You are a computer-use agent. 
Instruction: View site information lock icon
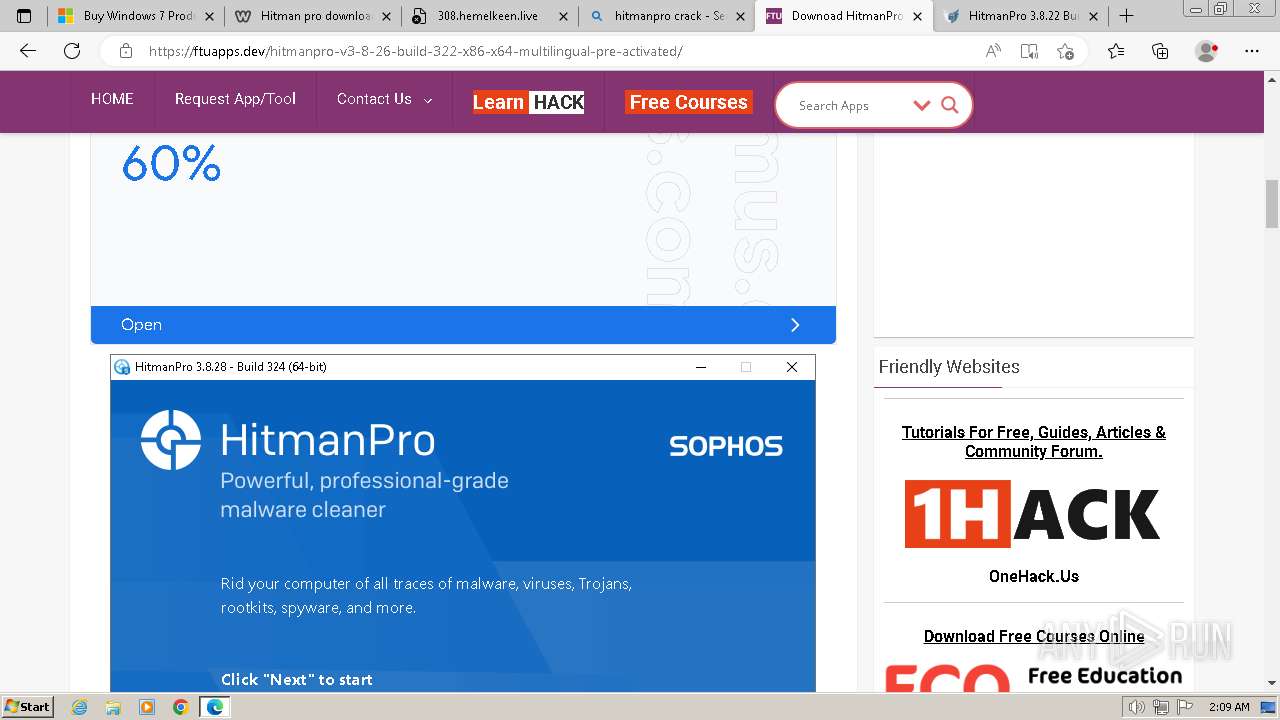pyautogui.click(x=126, y=51)
